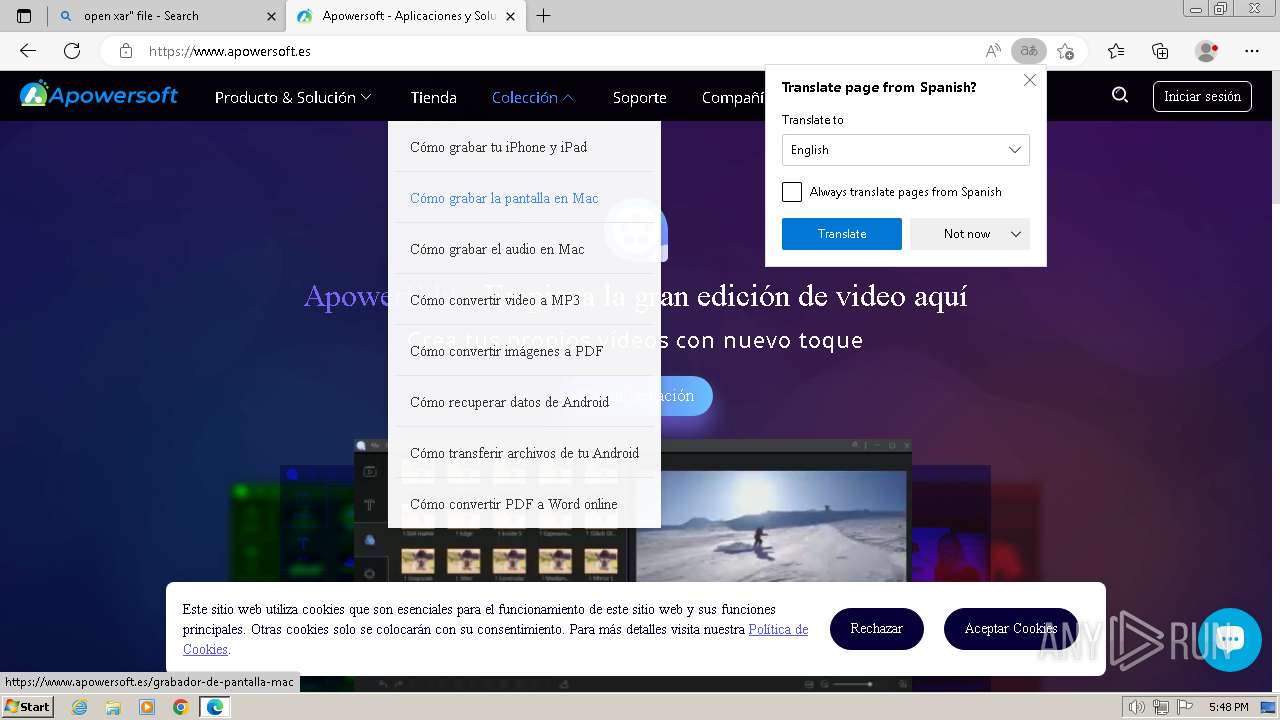
Task: Open the Action Center flag tray icon
Action: (x=1185, y=707)
